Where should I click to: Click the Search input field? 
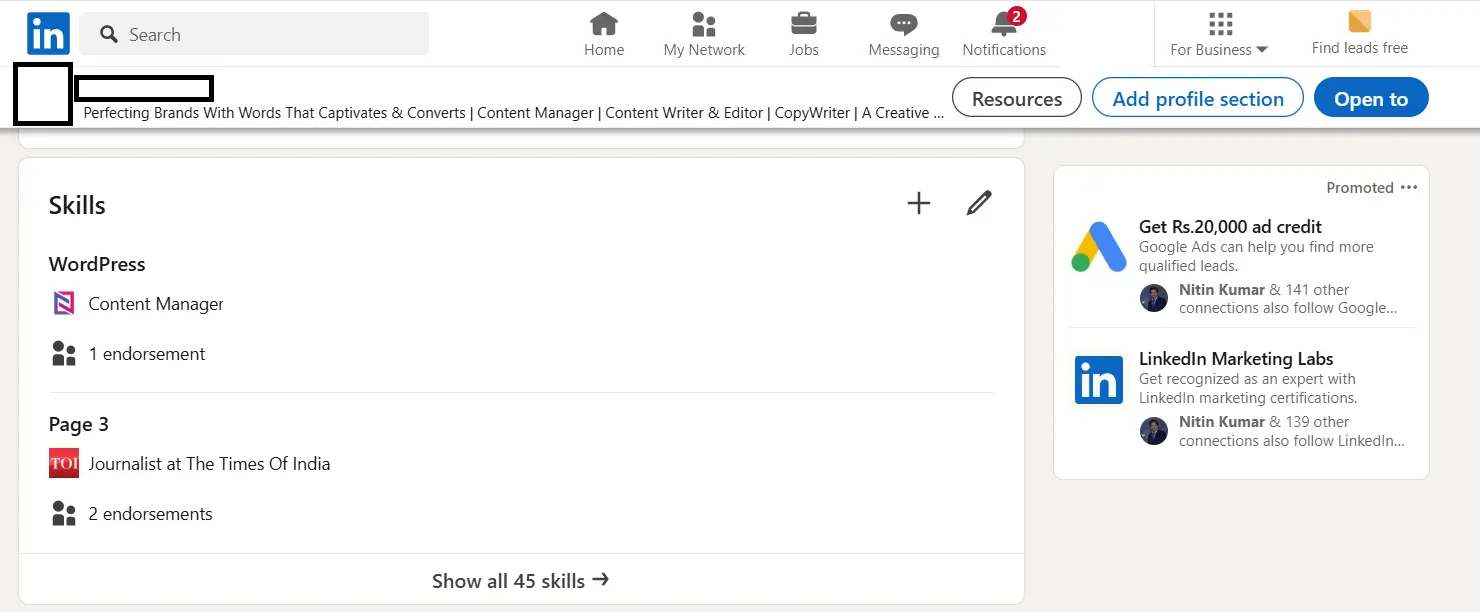tap(254, 33)
